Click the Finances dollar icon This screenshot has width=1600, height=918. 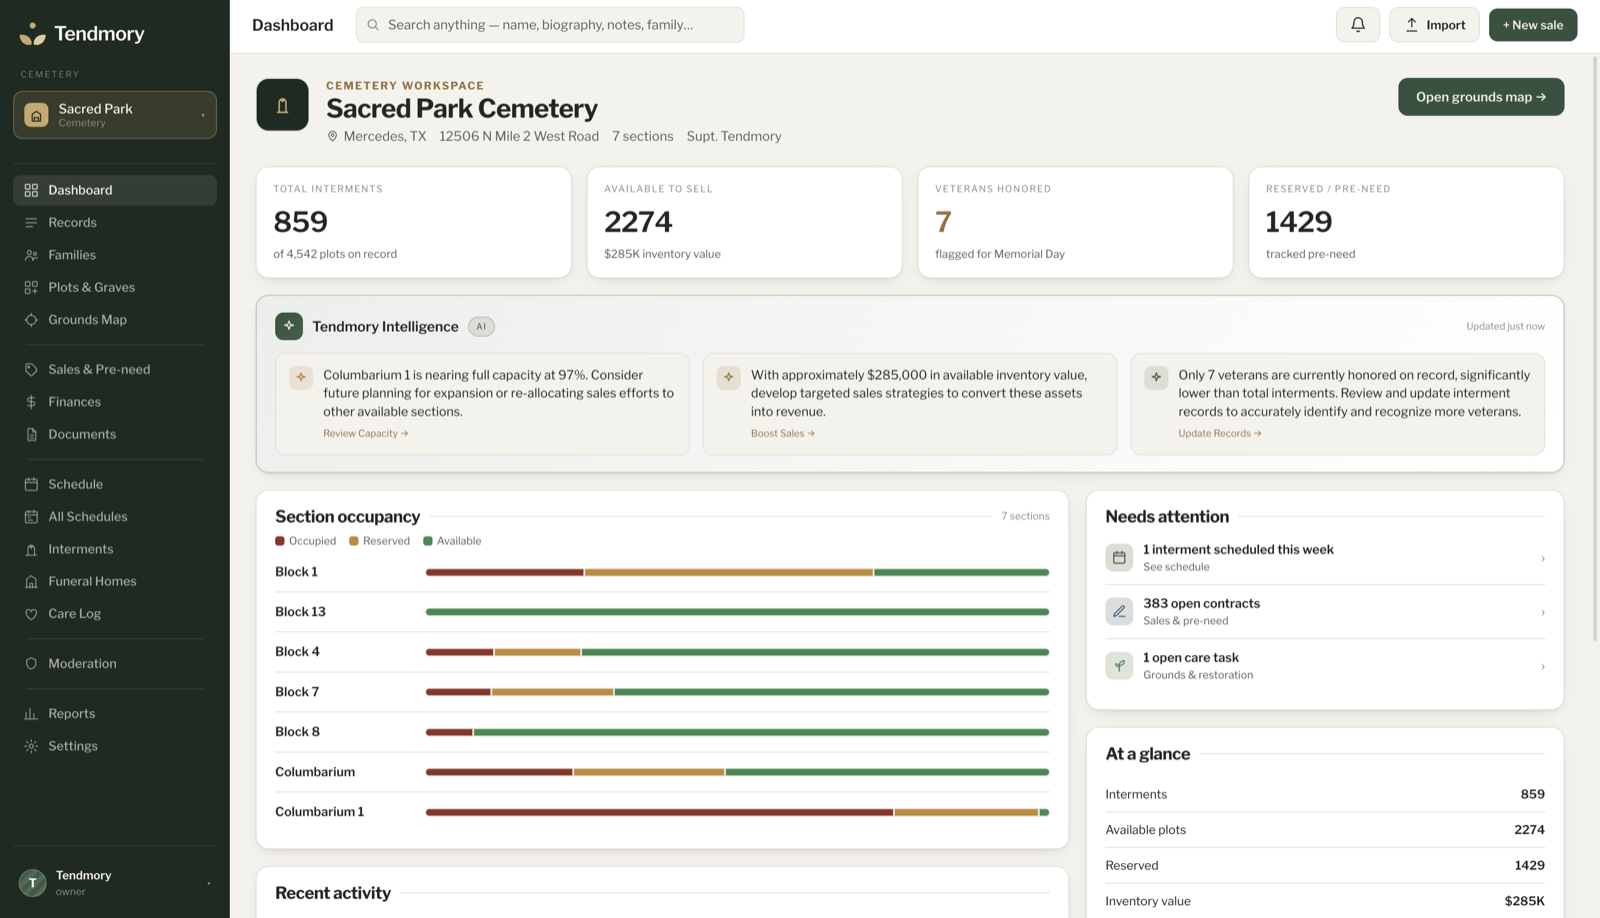tap(31, 402)
